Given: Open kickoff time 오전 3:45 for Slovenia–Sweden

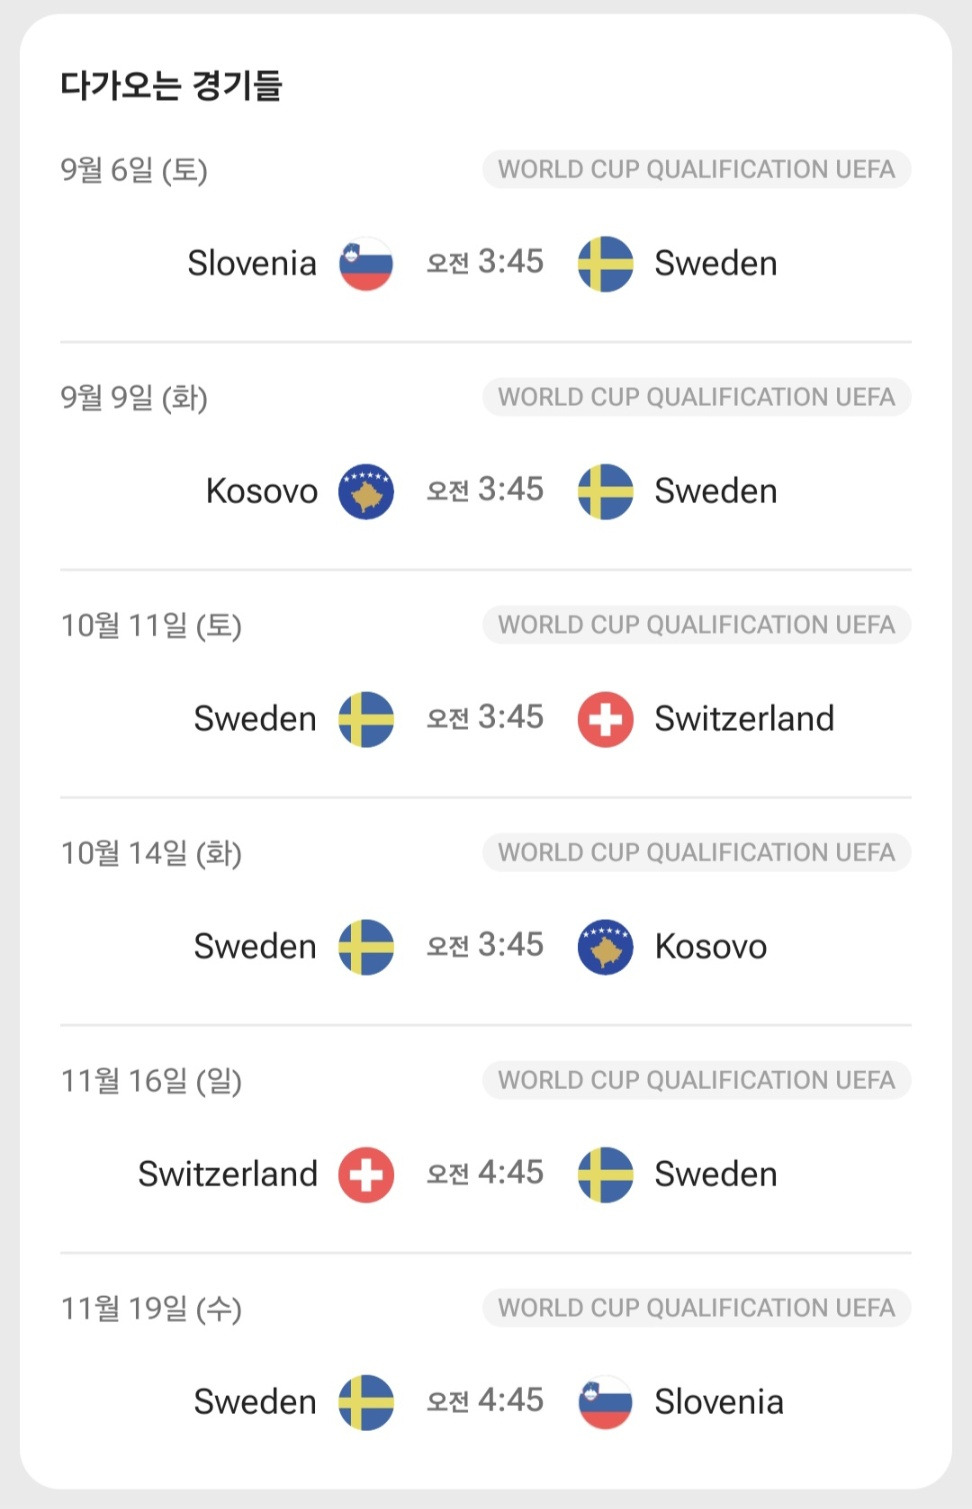Looking at the screenshot, I should point(485,262).
